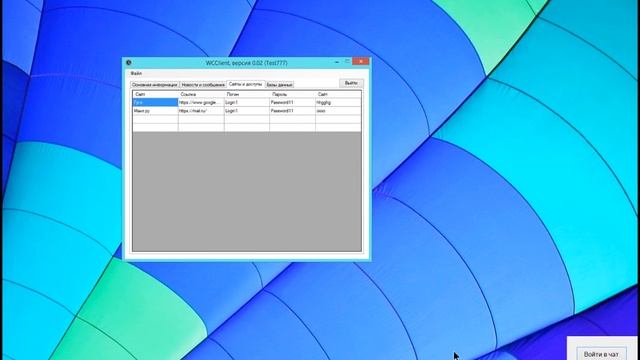Minimize the WCClient window
The width and height of the screenshot is (640, 360).
pyautogui.click(x=337, y=62)
